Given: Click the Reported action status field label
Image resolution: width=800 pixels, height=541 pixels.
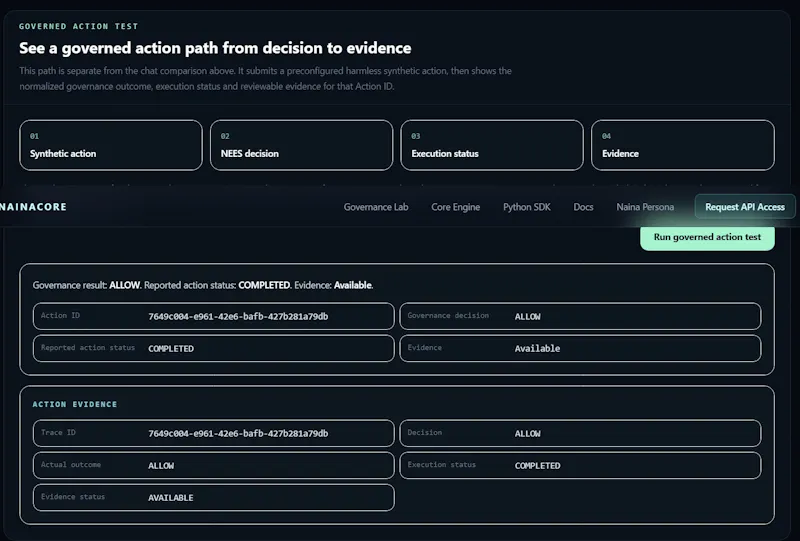Looking at the screenshot, I should 88,348.
